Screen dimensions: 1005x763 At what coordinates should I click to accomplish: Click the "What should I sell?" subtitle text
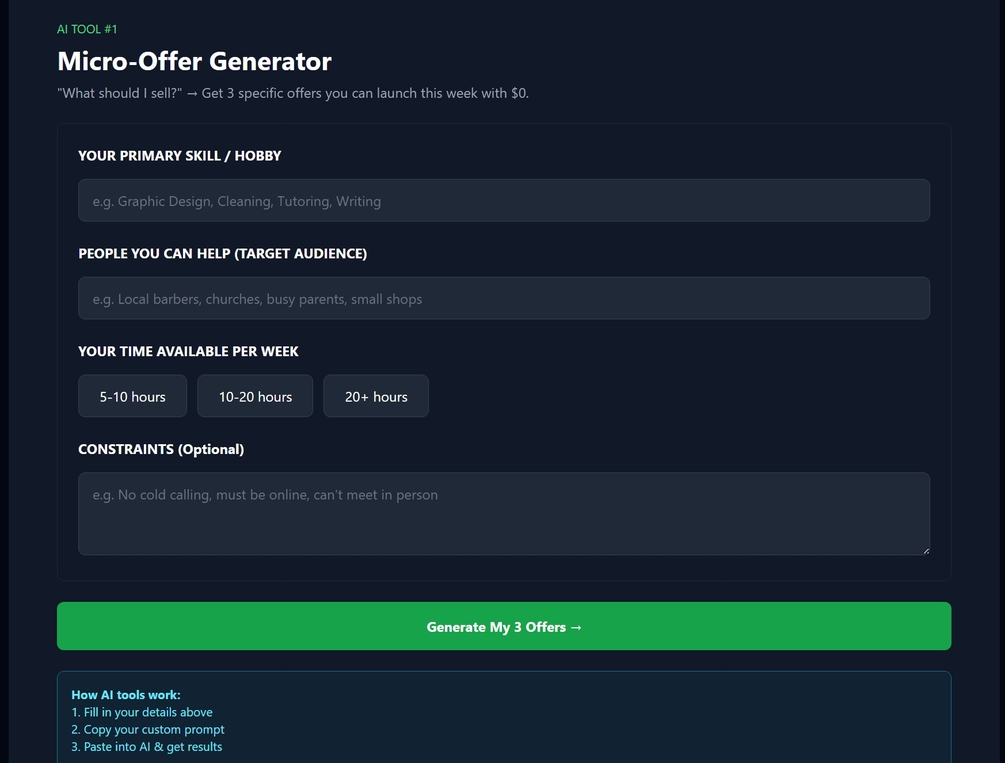pos(293,93)
